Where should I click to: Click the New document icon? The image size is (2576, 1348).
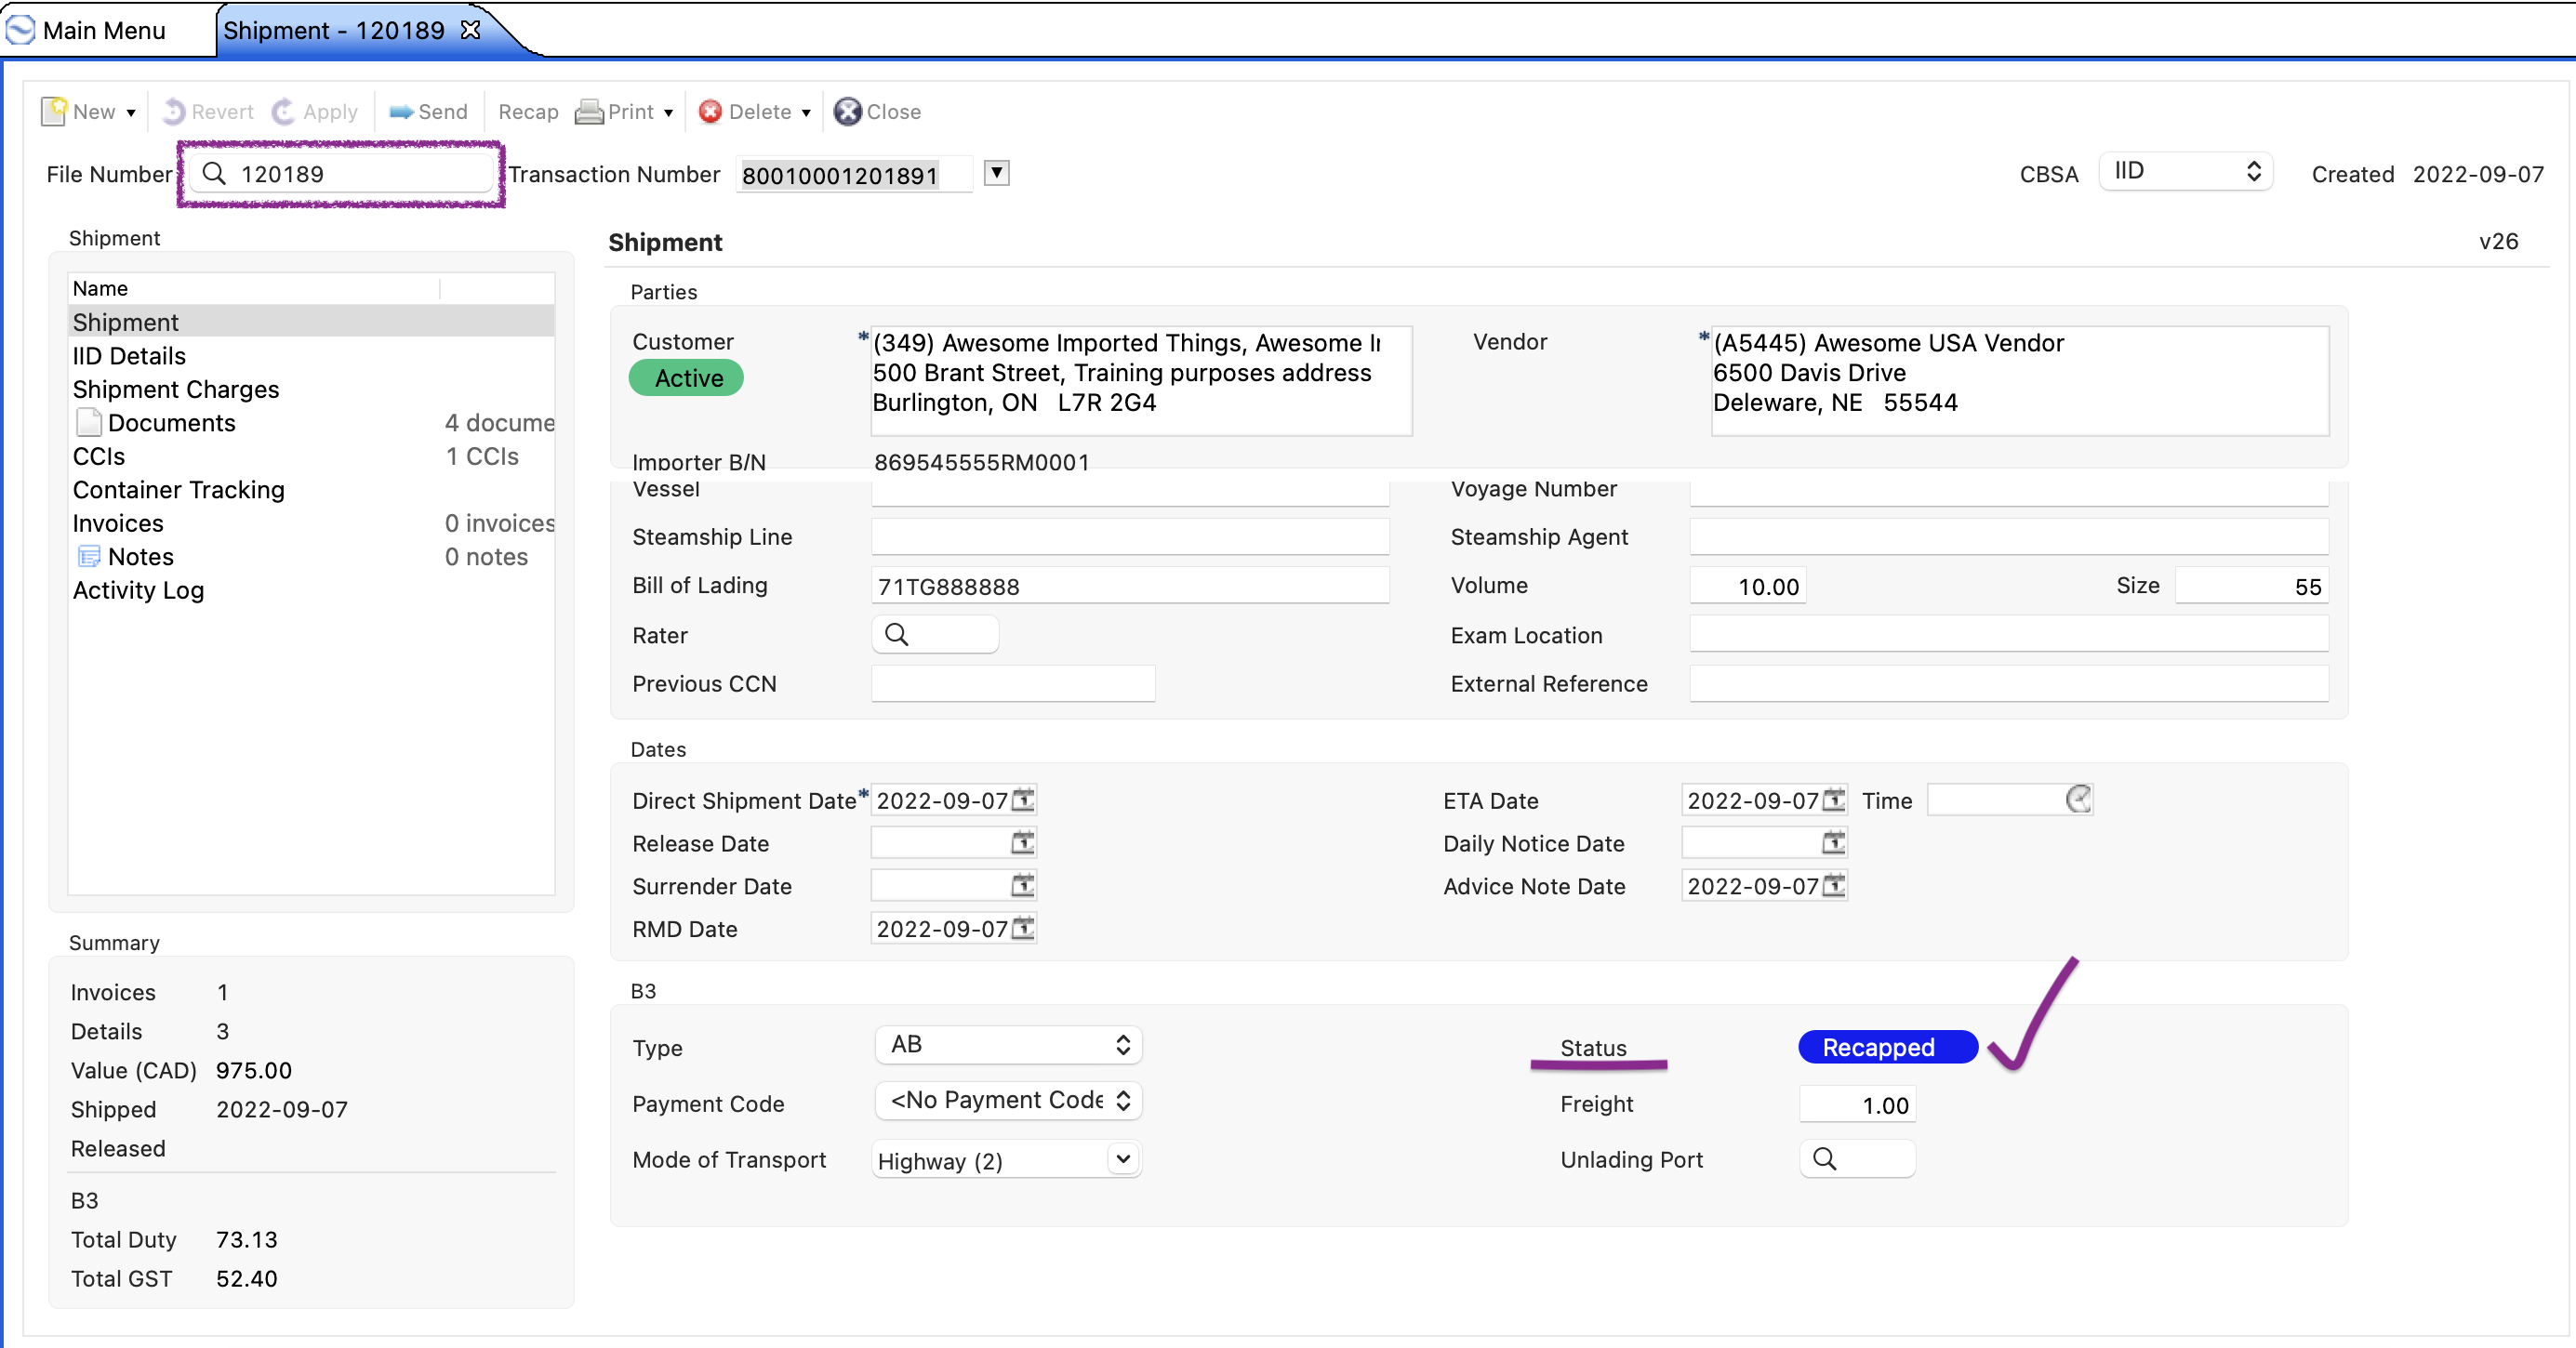point(54,111)
